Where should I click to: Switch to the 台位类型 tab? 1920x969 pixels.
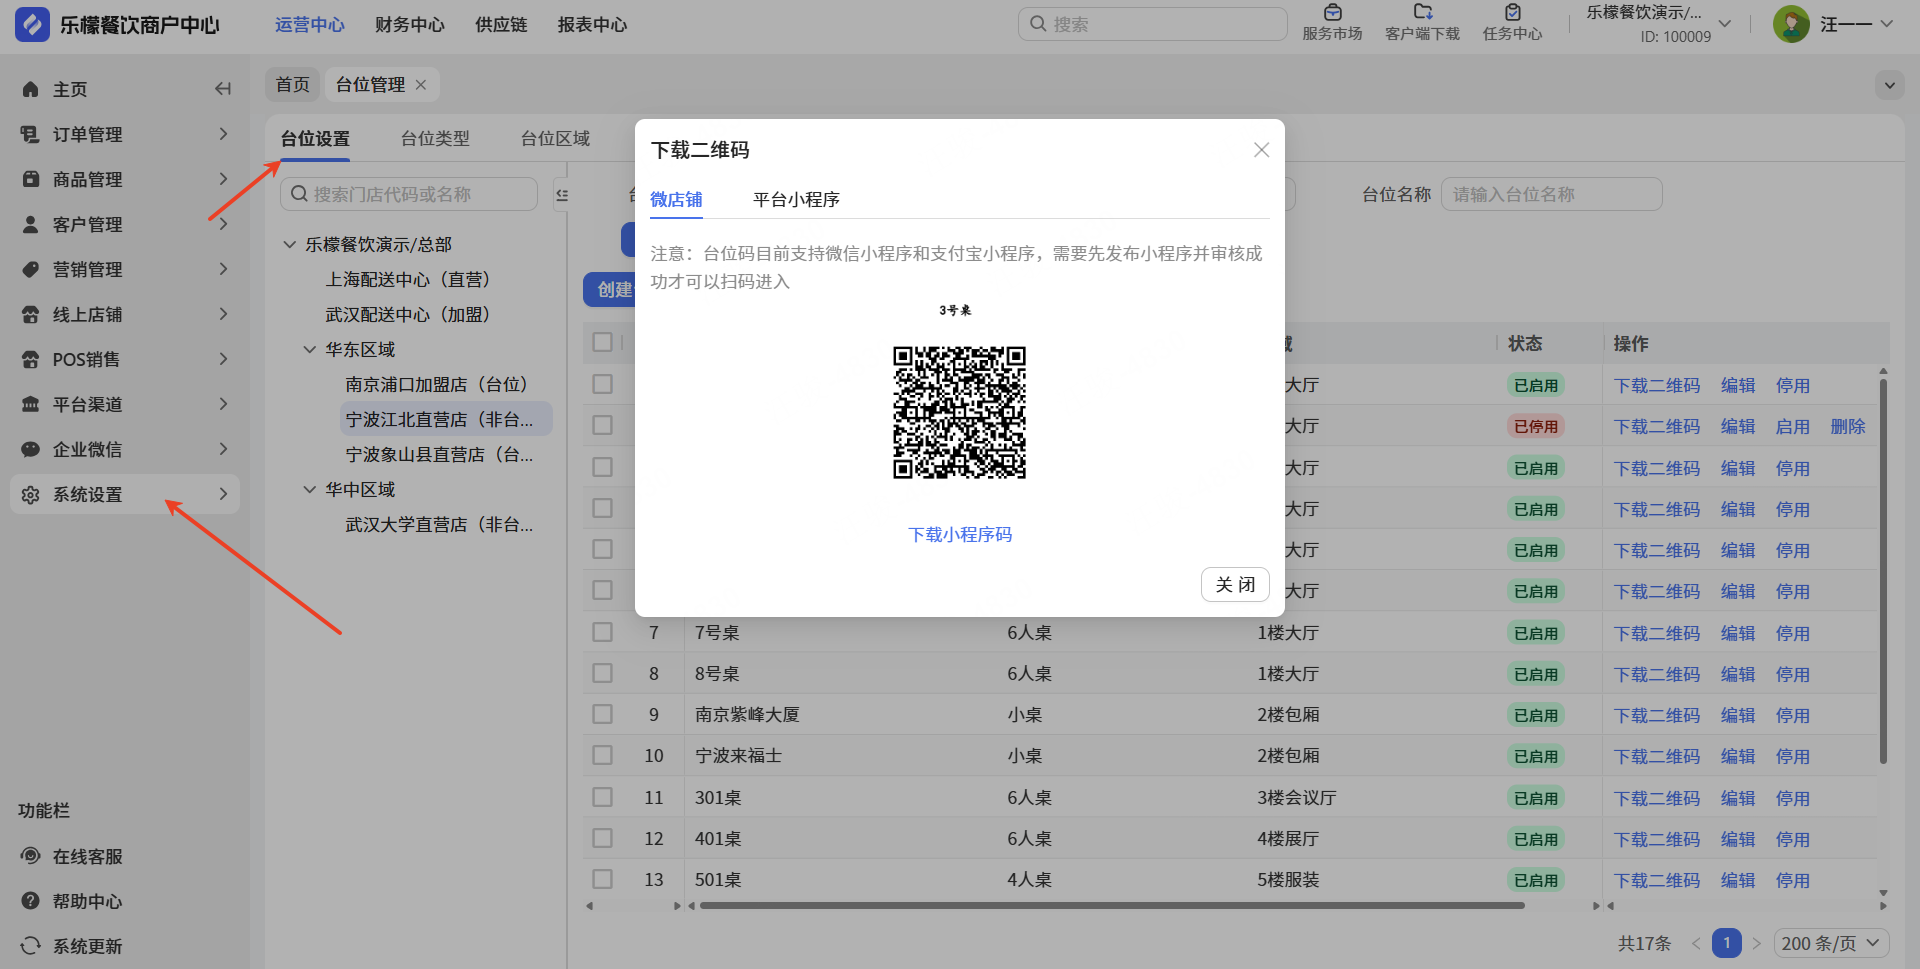435,139
